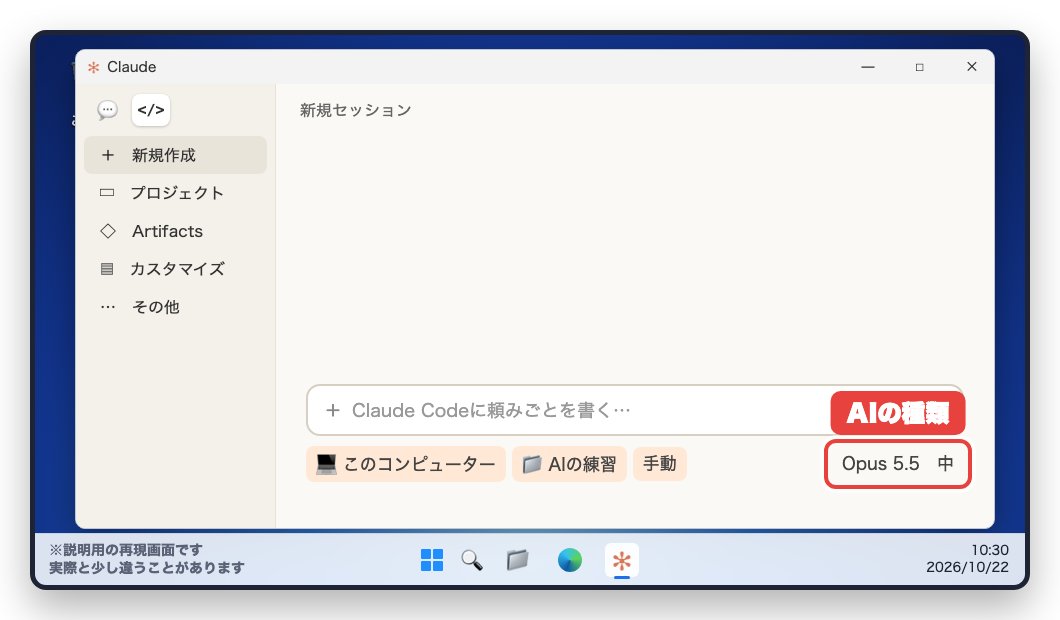Screen dimensions: 1060x620
Task: Close the Claude window
Action: [971, 66]
